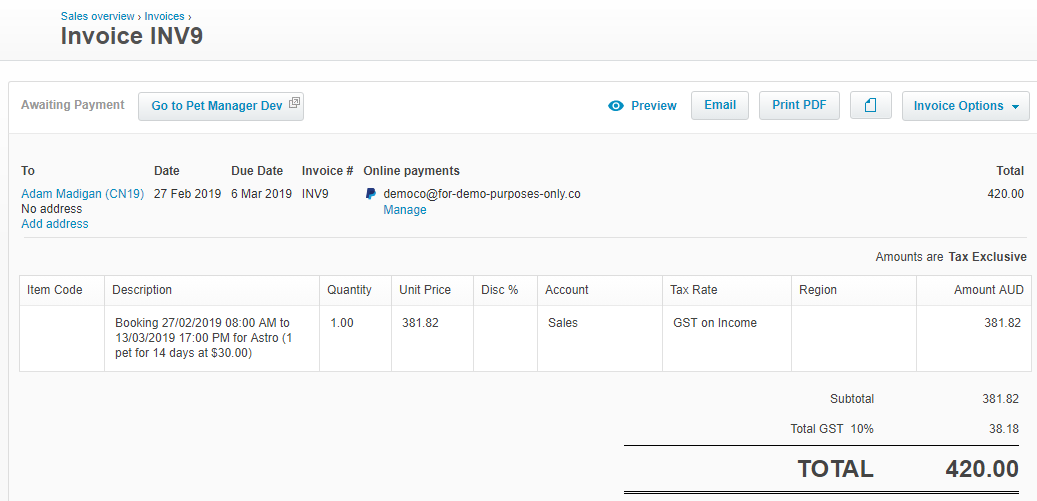Screen dimensions: 1037x501
Task: Click the Print PDF button
Action: [x=799, y=106]
